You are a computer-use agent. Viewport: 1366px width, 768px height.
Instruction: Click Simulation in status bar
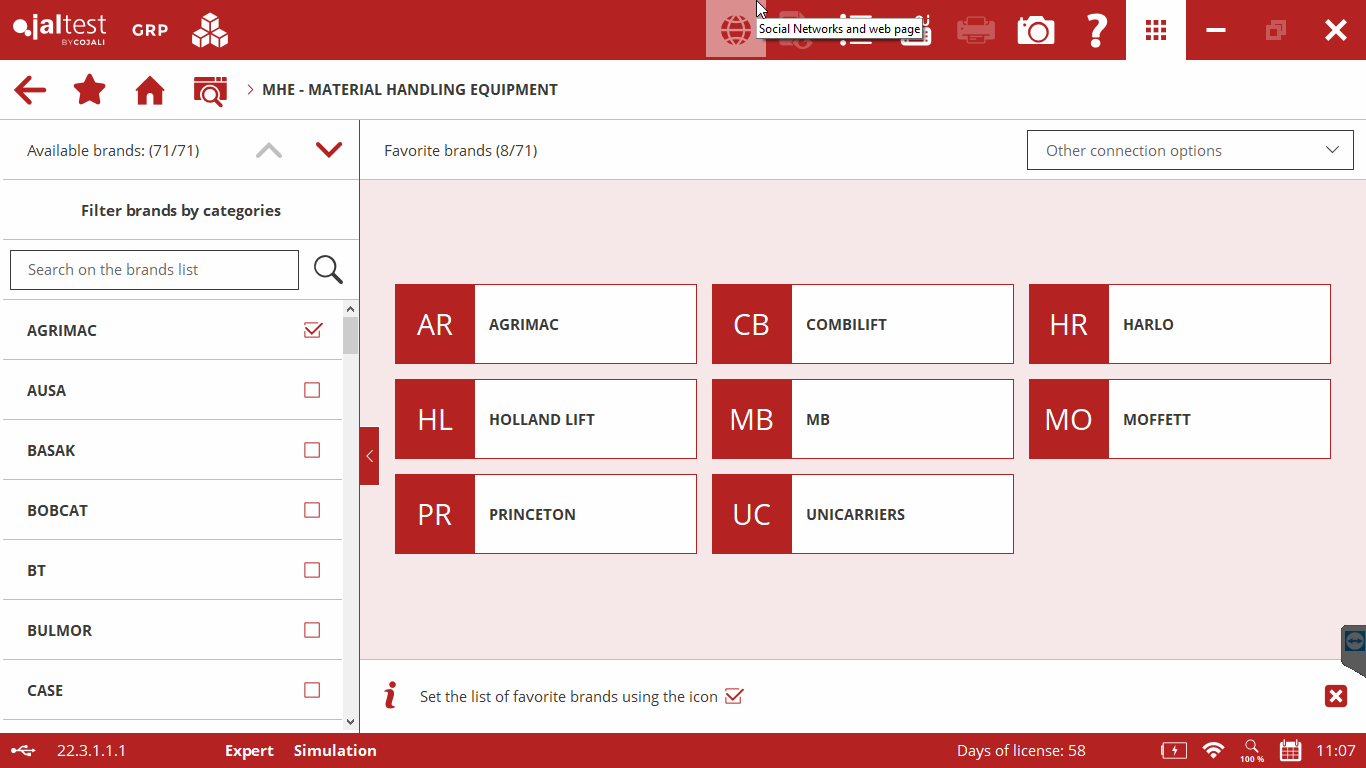[335, 750]
